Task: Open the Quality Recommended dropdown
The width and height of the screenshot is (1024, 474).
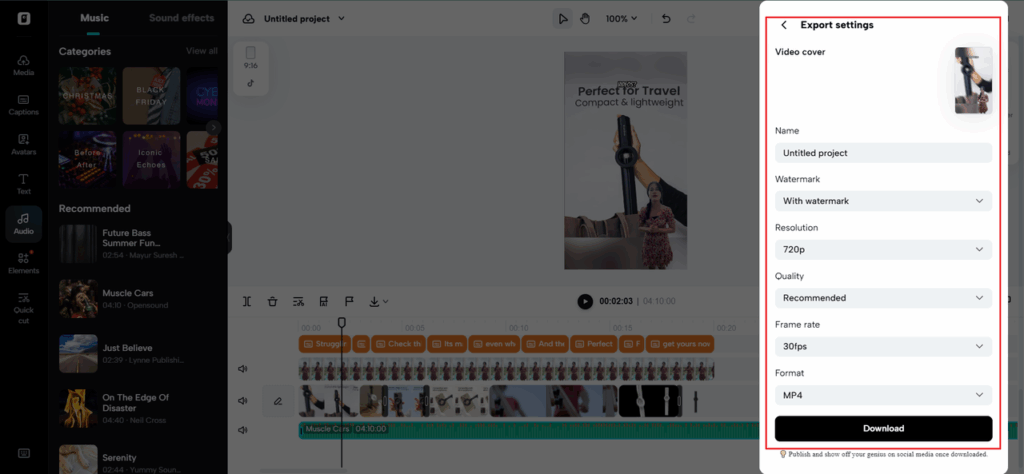Action: click(883, 298)
